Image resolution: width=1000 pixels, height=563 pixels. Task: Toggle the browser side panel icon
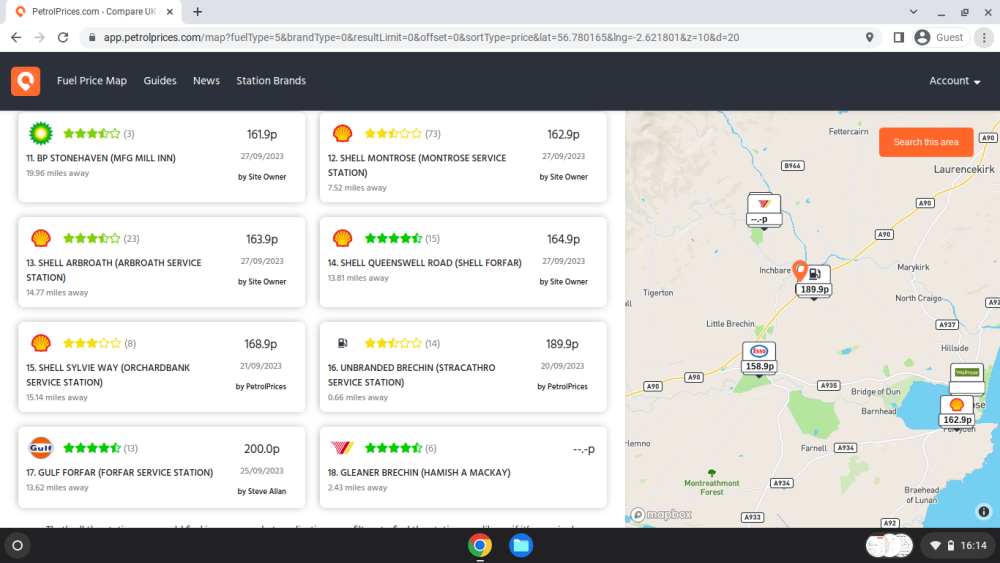click(x=899, y=38)
